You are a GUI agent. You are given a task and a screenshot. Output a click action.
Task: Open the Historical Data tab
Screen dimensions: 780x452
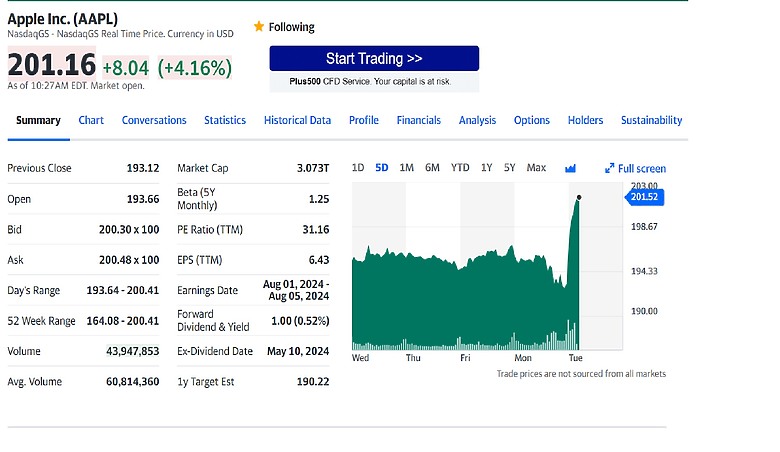297,120
